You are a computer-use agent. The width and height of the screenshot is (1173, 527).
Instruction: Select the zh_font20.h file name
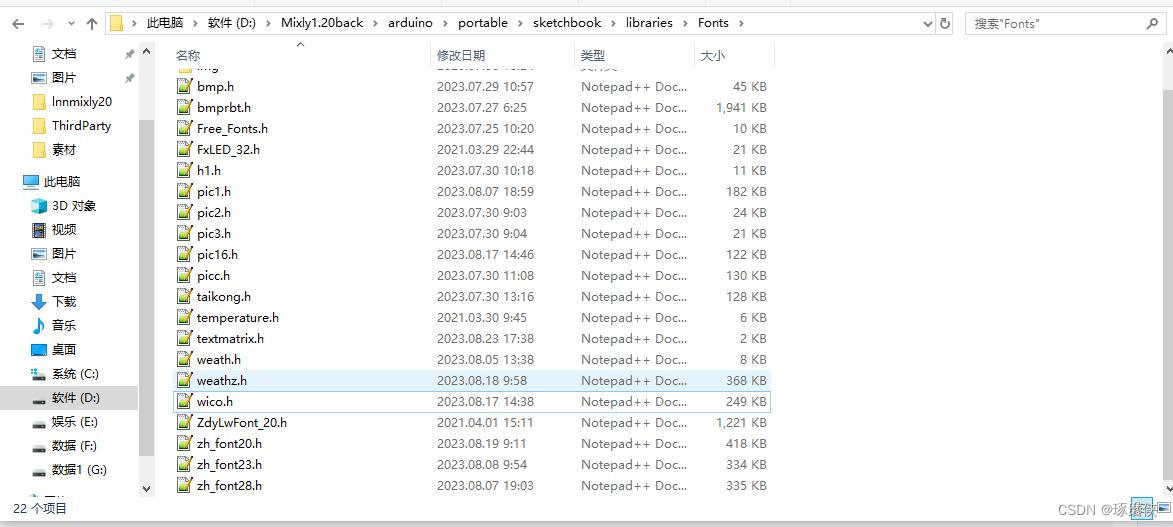tap(229, 443)
